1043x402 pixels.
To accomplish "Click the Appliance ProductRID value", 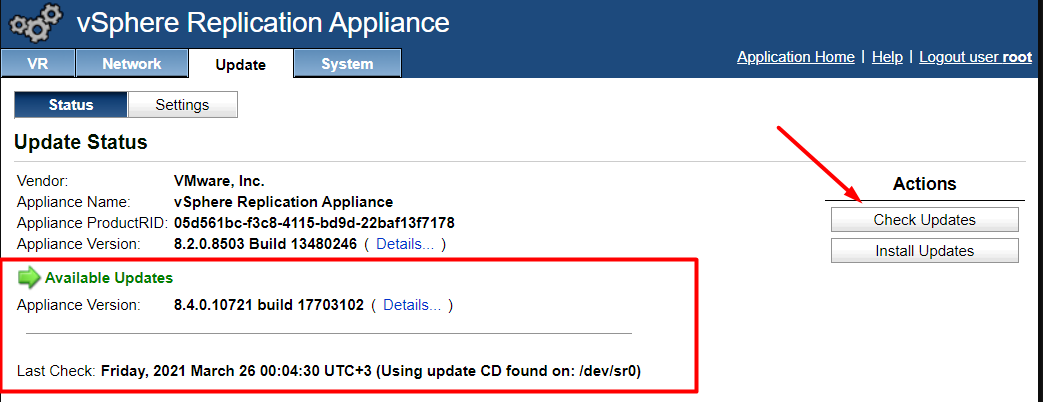I will click(313, 223).
